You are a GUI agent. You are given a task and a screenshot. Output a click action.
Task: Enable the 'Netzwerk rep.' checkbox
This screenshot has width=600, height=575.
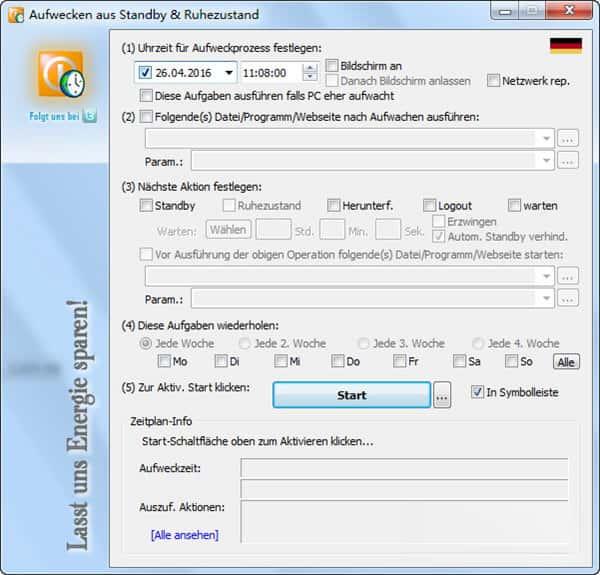[x=493, y=81]
